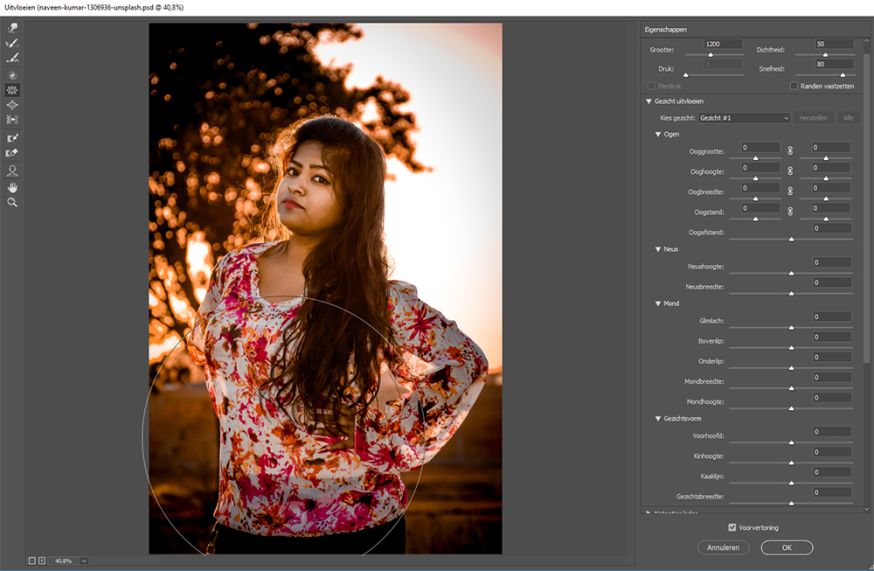The image size is (874, 571).
Task: Enable the Randen vastzetten checkbox
Action: (x=794, y=86)
